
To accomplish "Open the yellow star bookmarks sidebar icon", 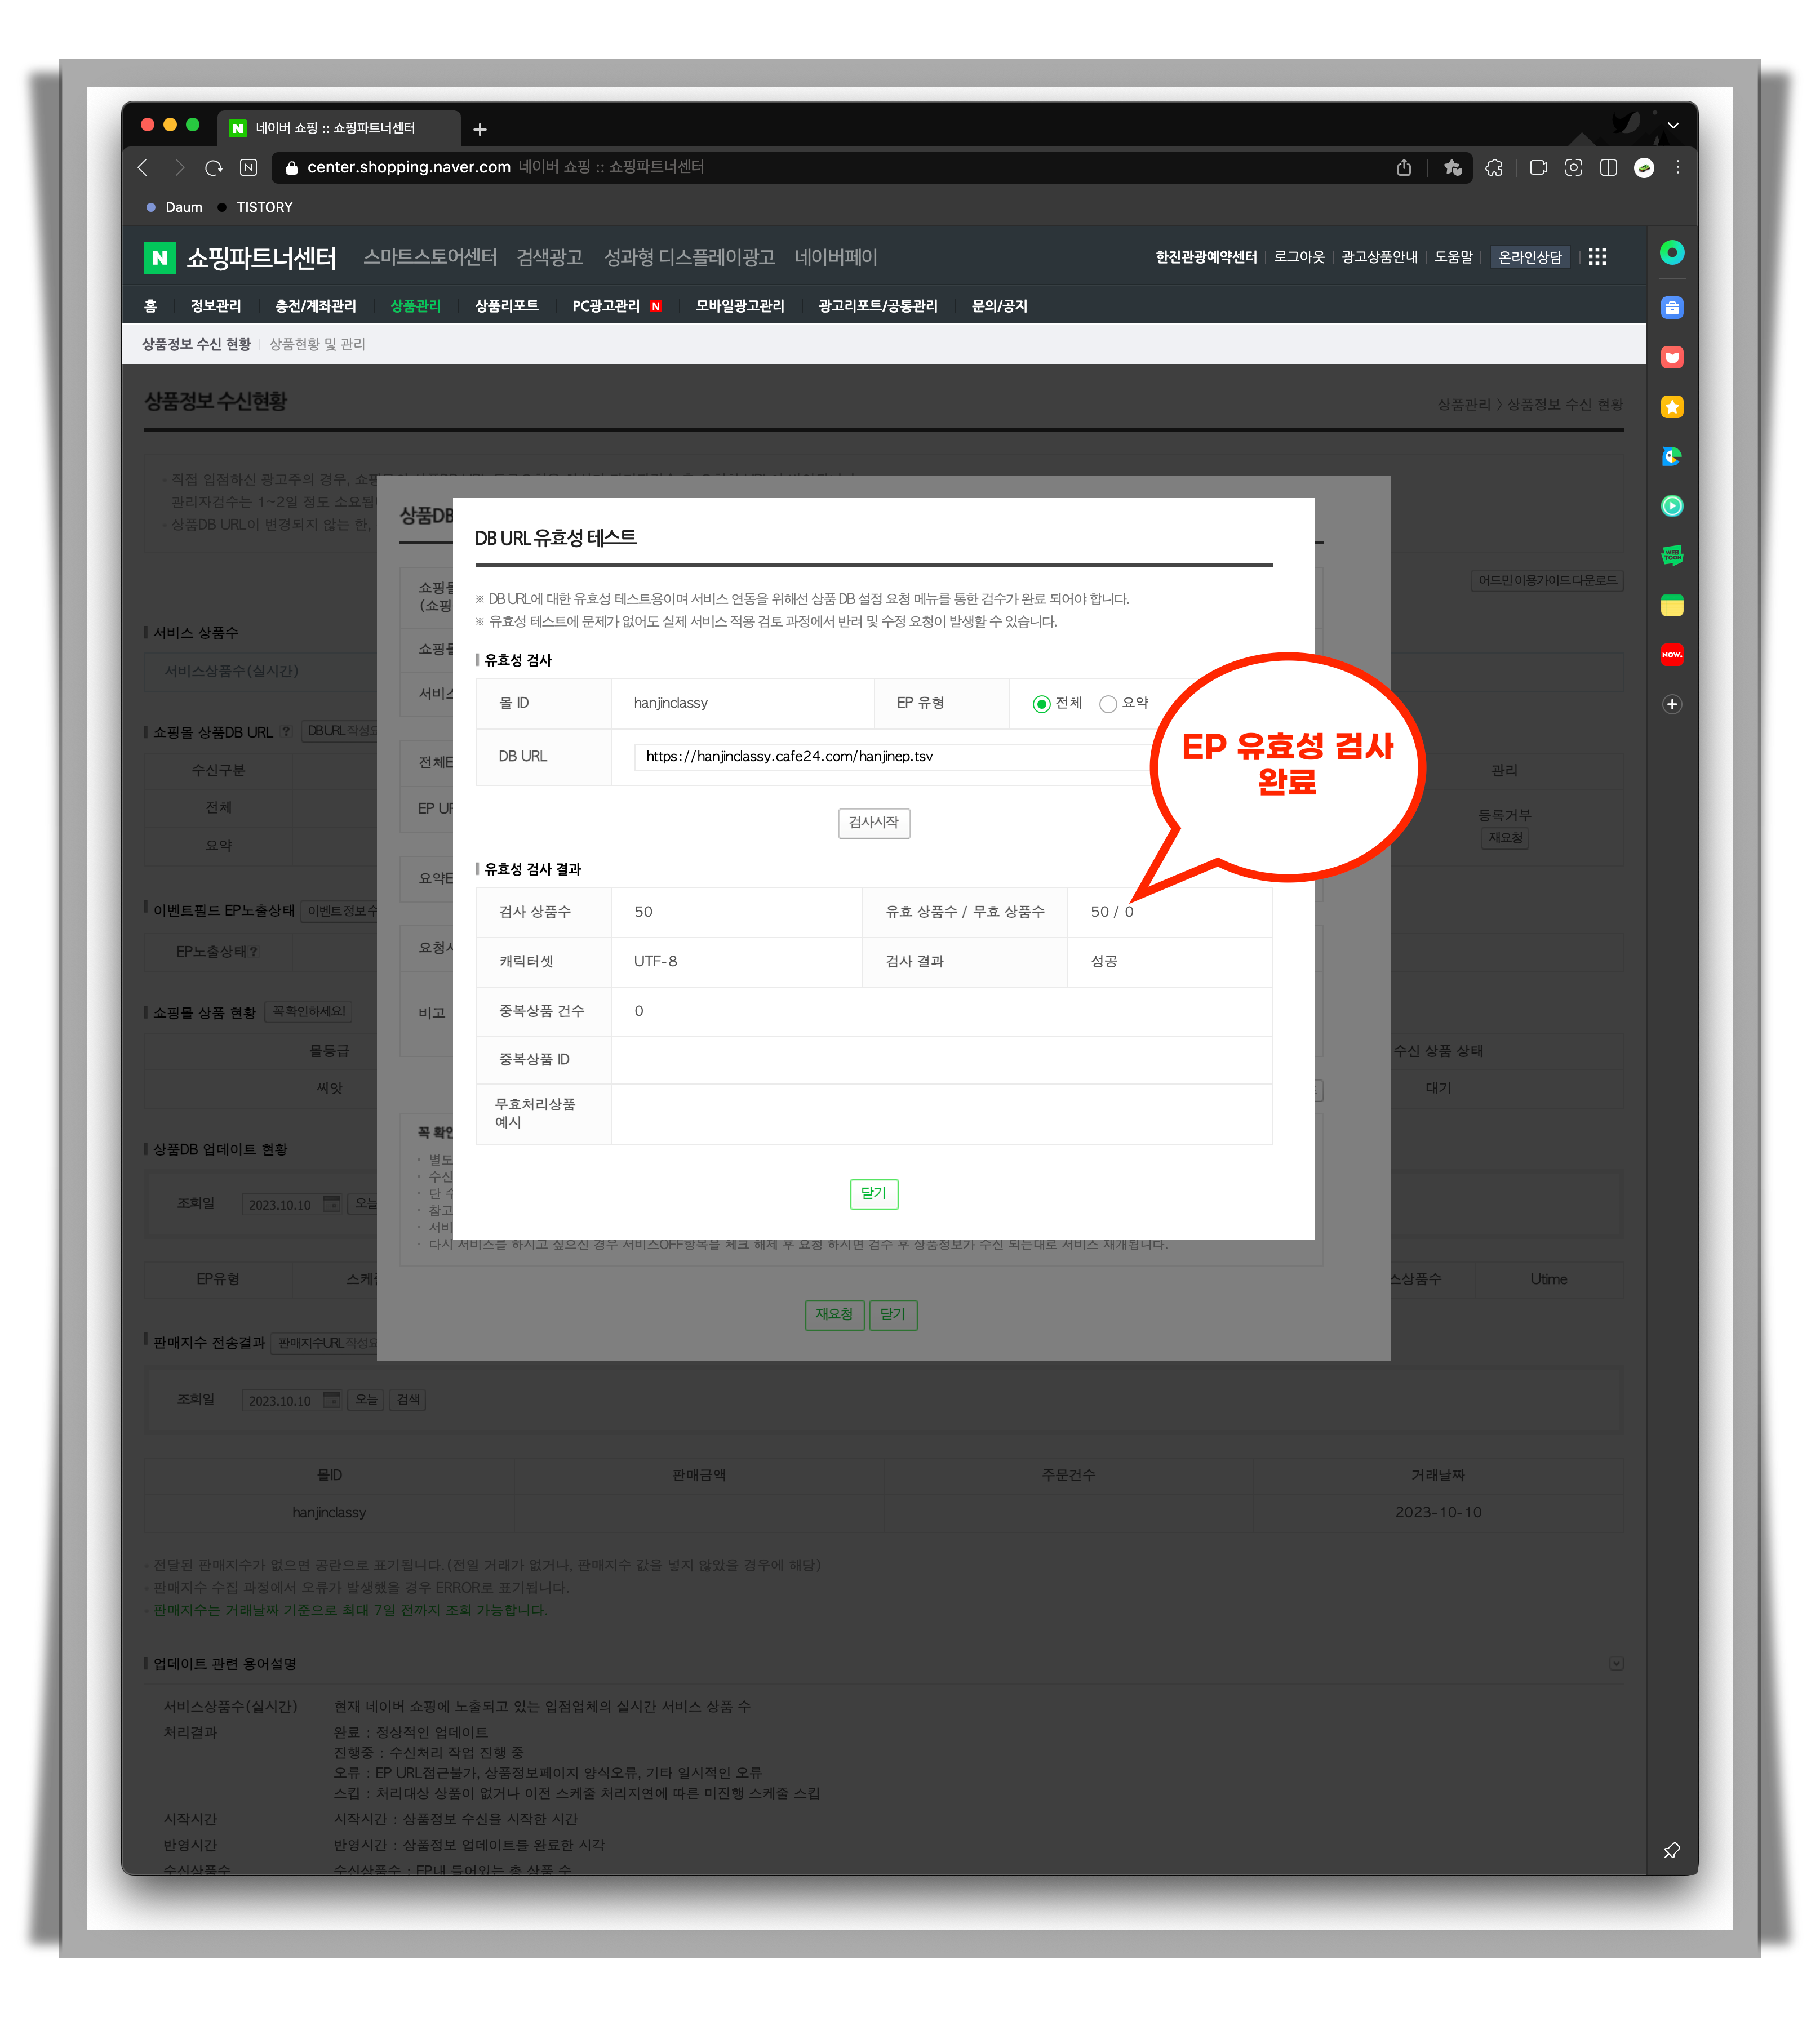I will (1672, 407).
